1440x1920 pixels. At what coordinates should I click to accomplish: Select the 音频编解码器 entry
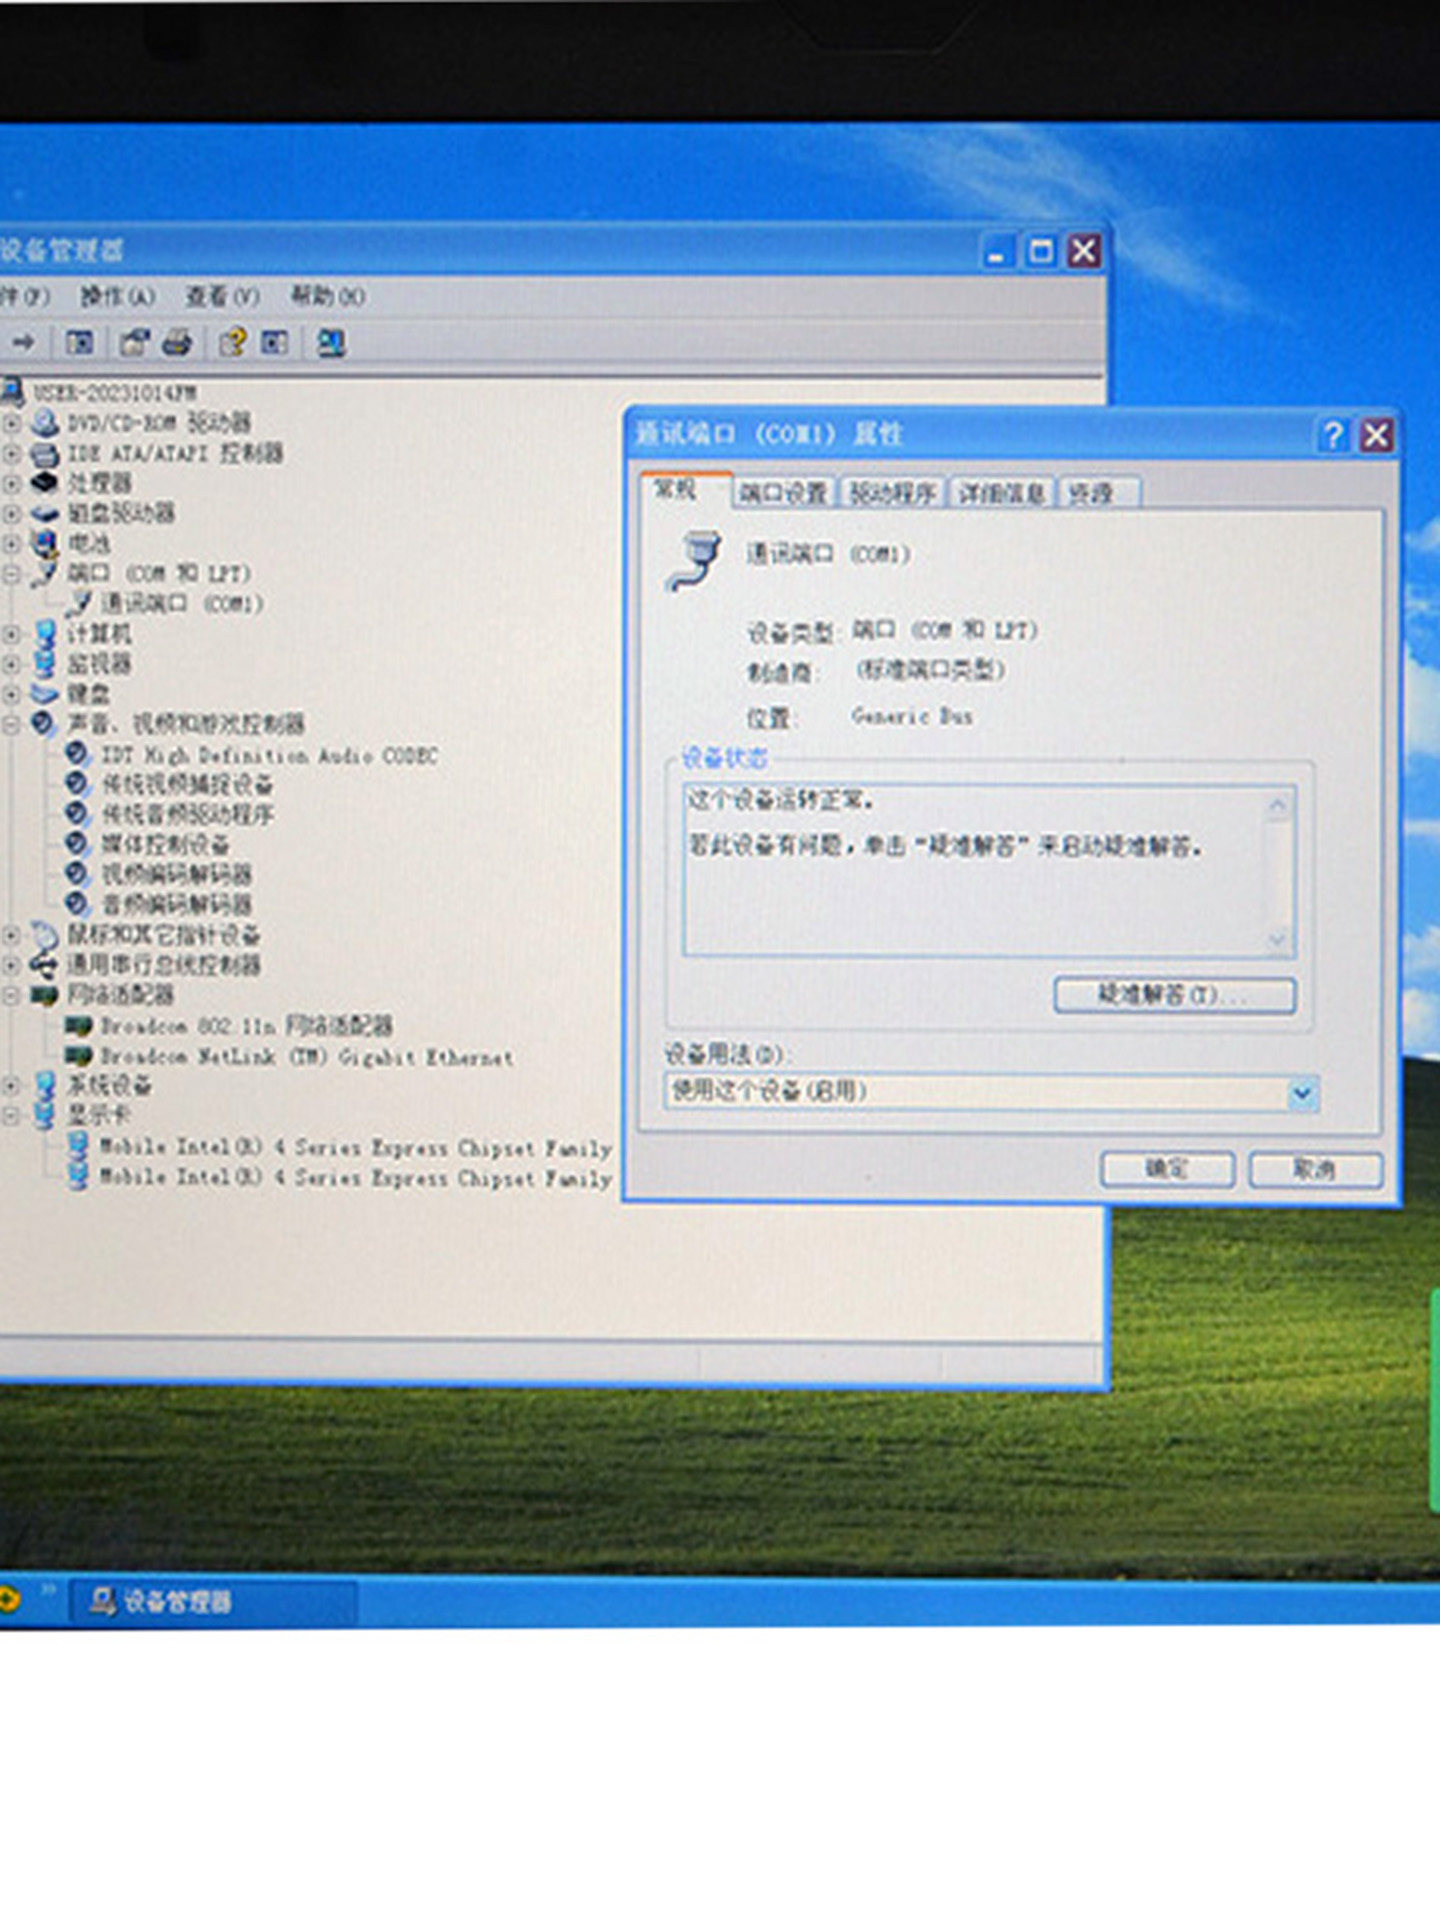tap(176, 905)
